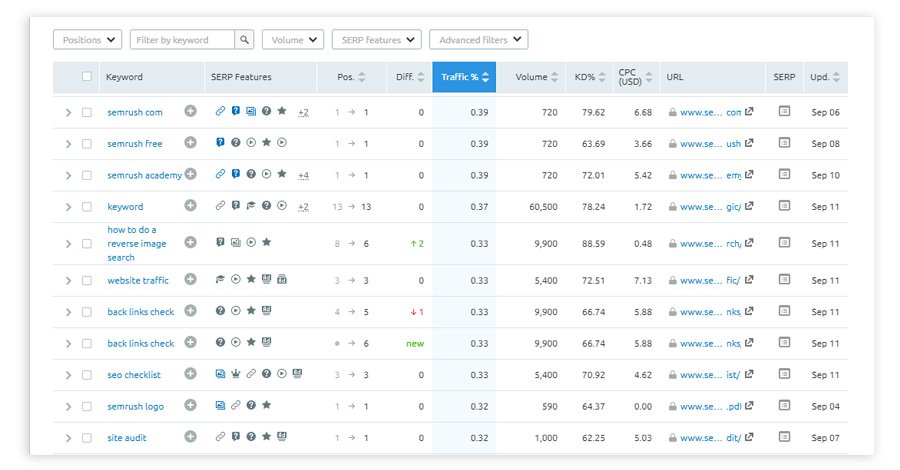Sort table by Upd. column

tap(825, 77)
